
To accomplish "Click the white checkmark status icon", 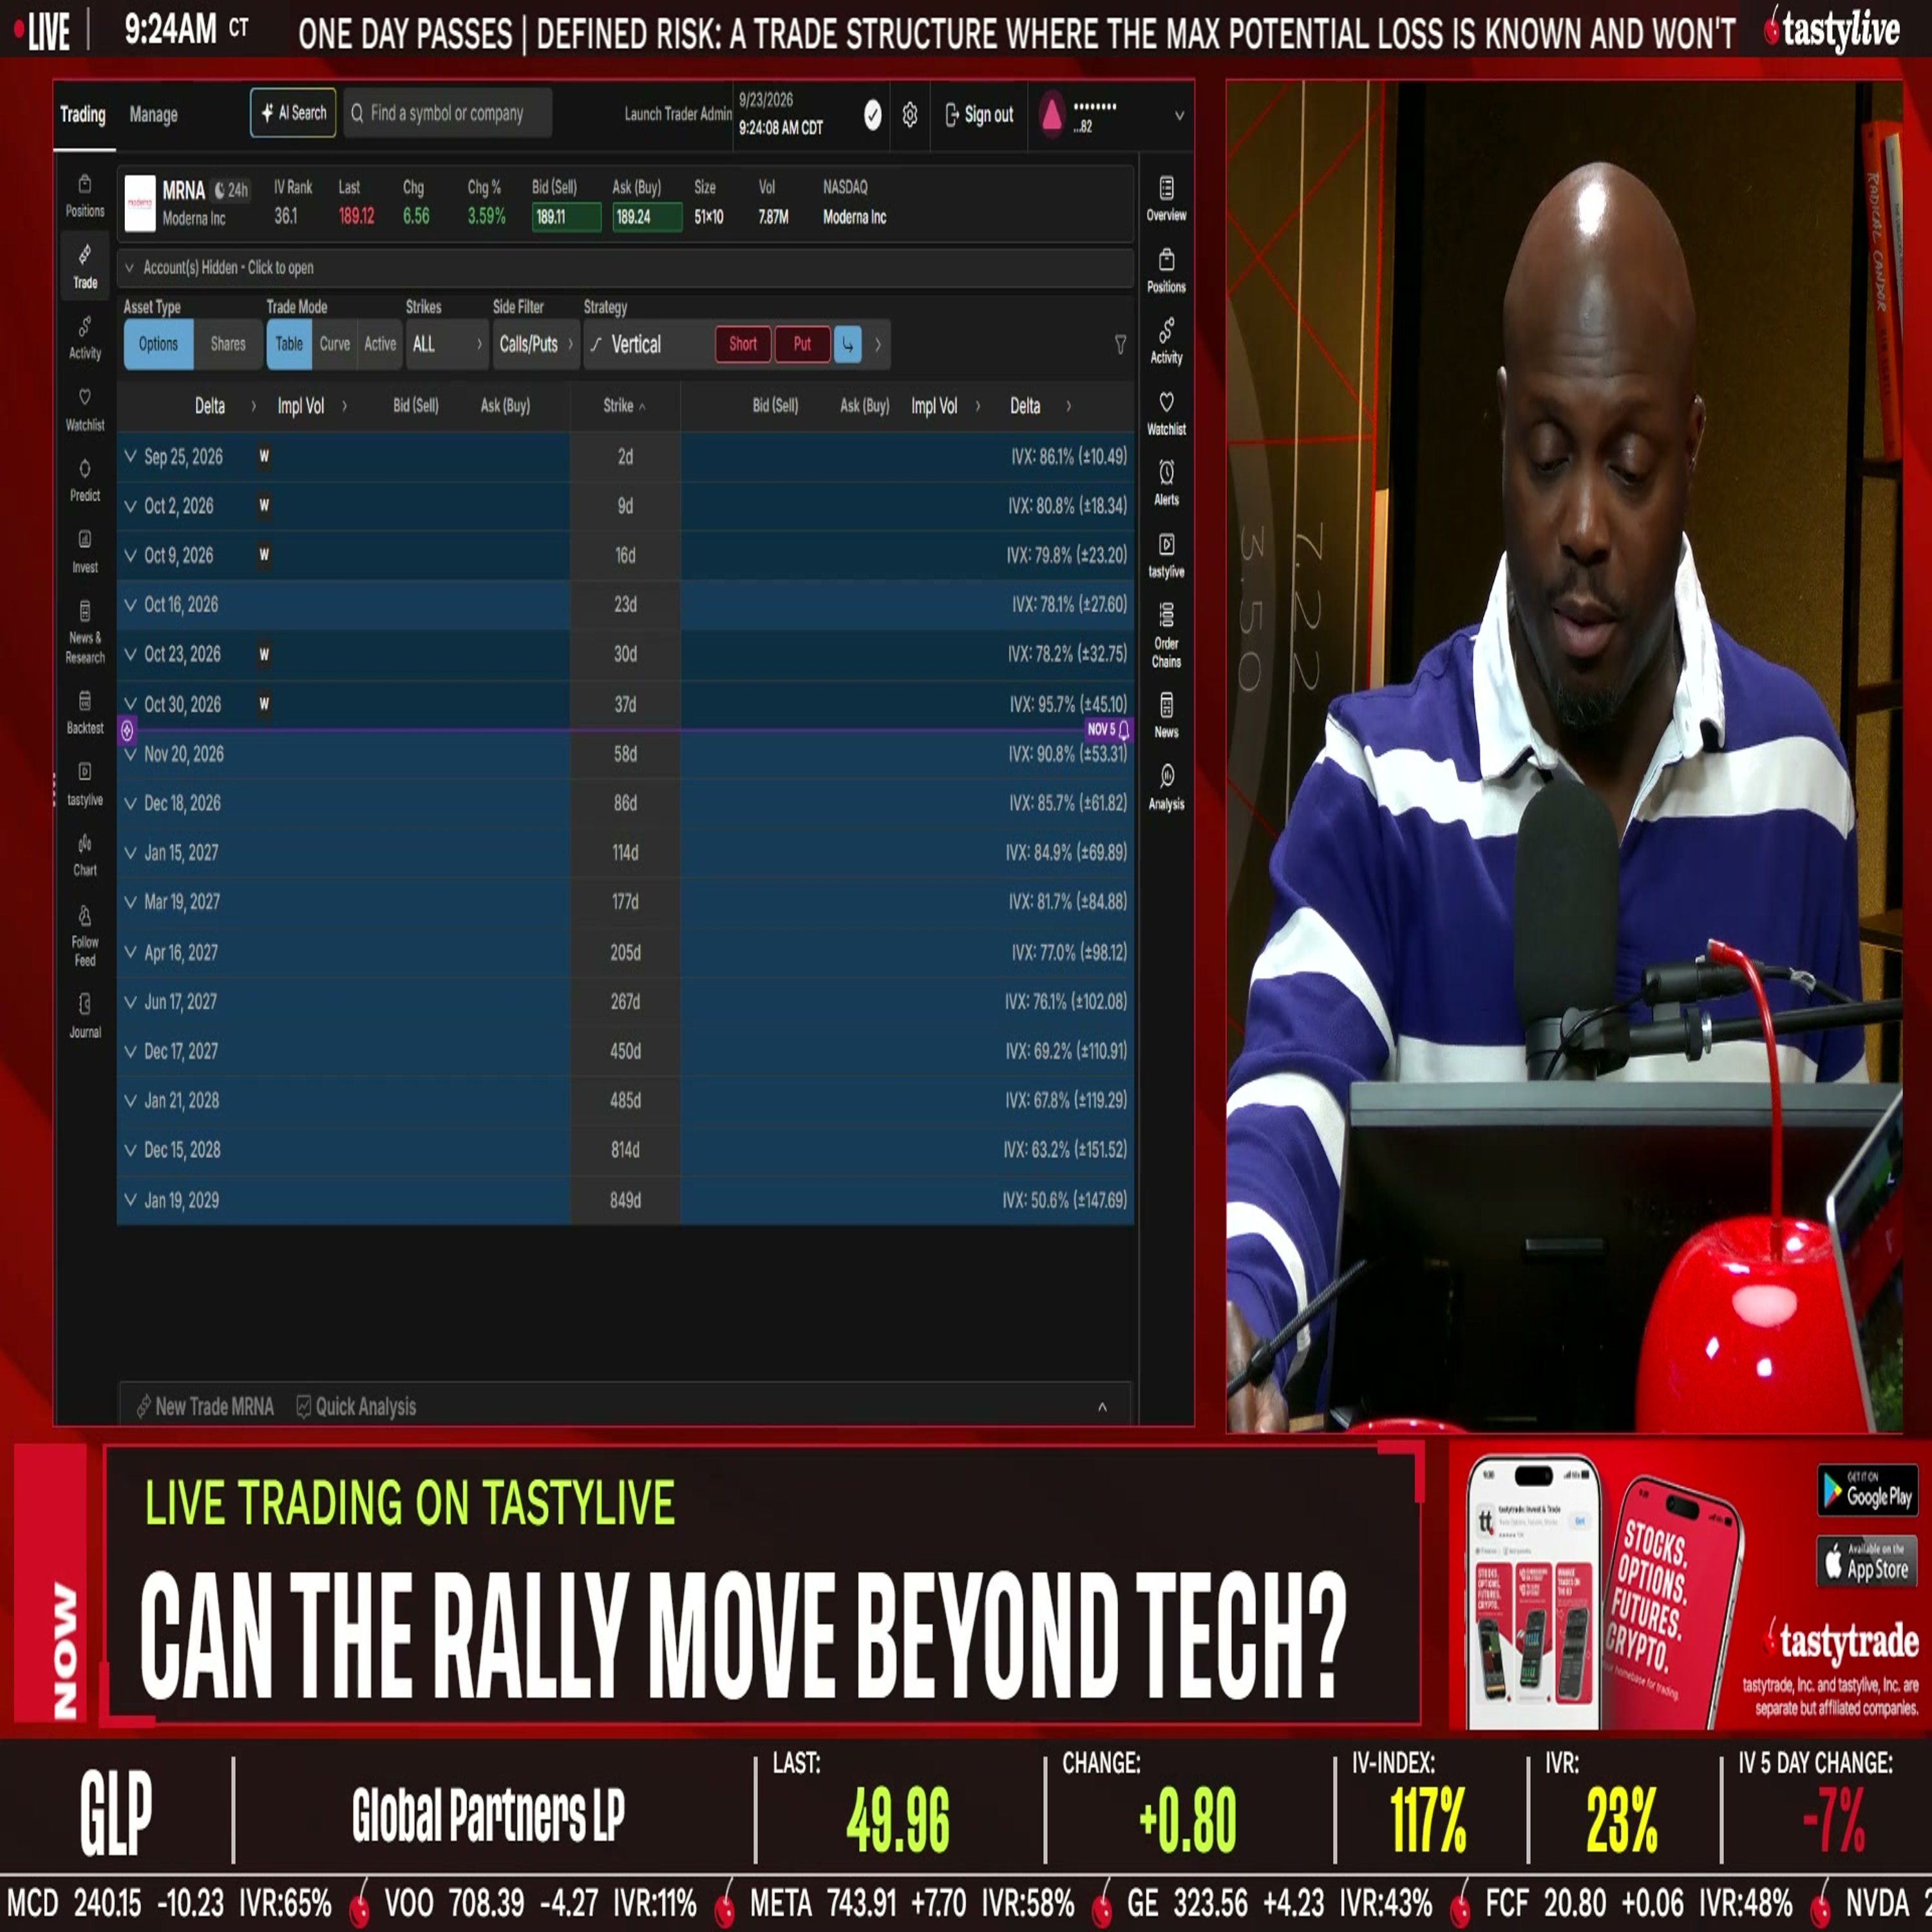I will click(872, 115).
